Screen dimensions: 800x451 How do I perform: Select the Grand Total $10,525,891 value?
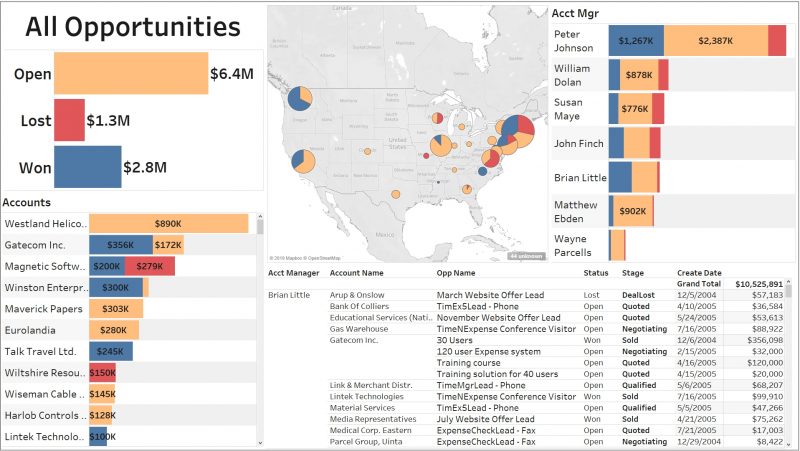pos(759,284)
